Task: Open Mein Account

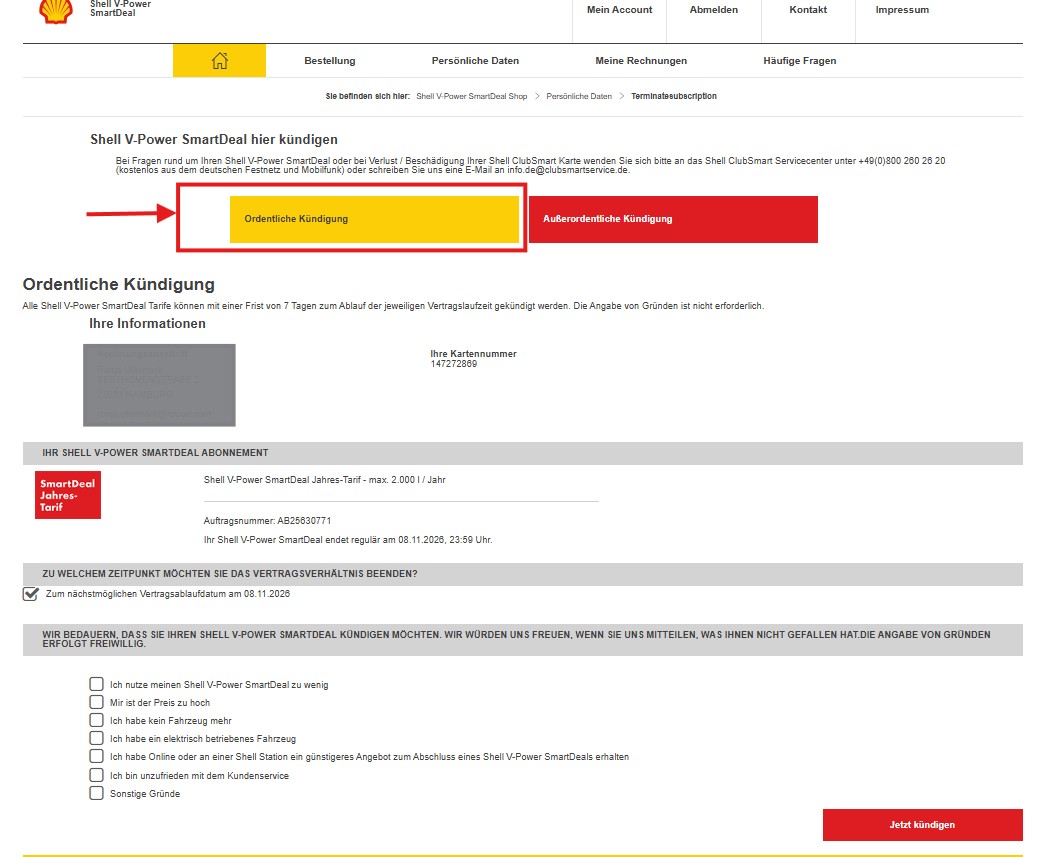Action: coord(619,10)
